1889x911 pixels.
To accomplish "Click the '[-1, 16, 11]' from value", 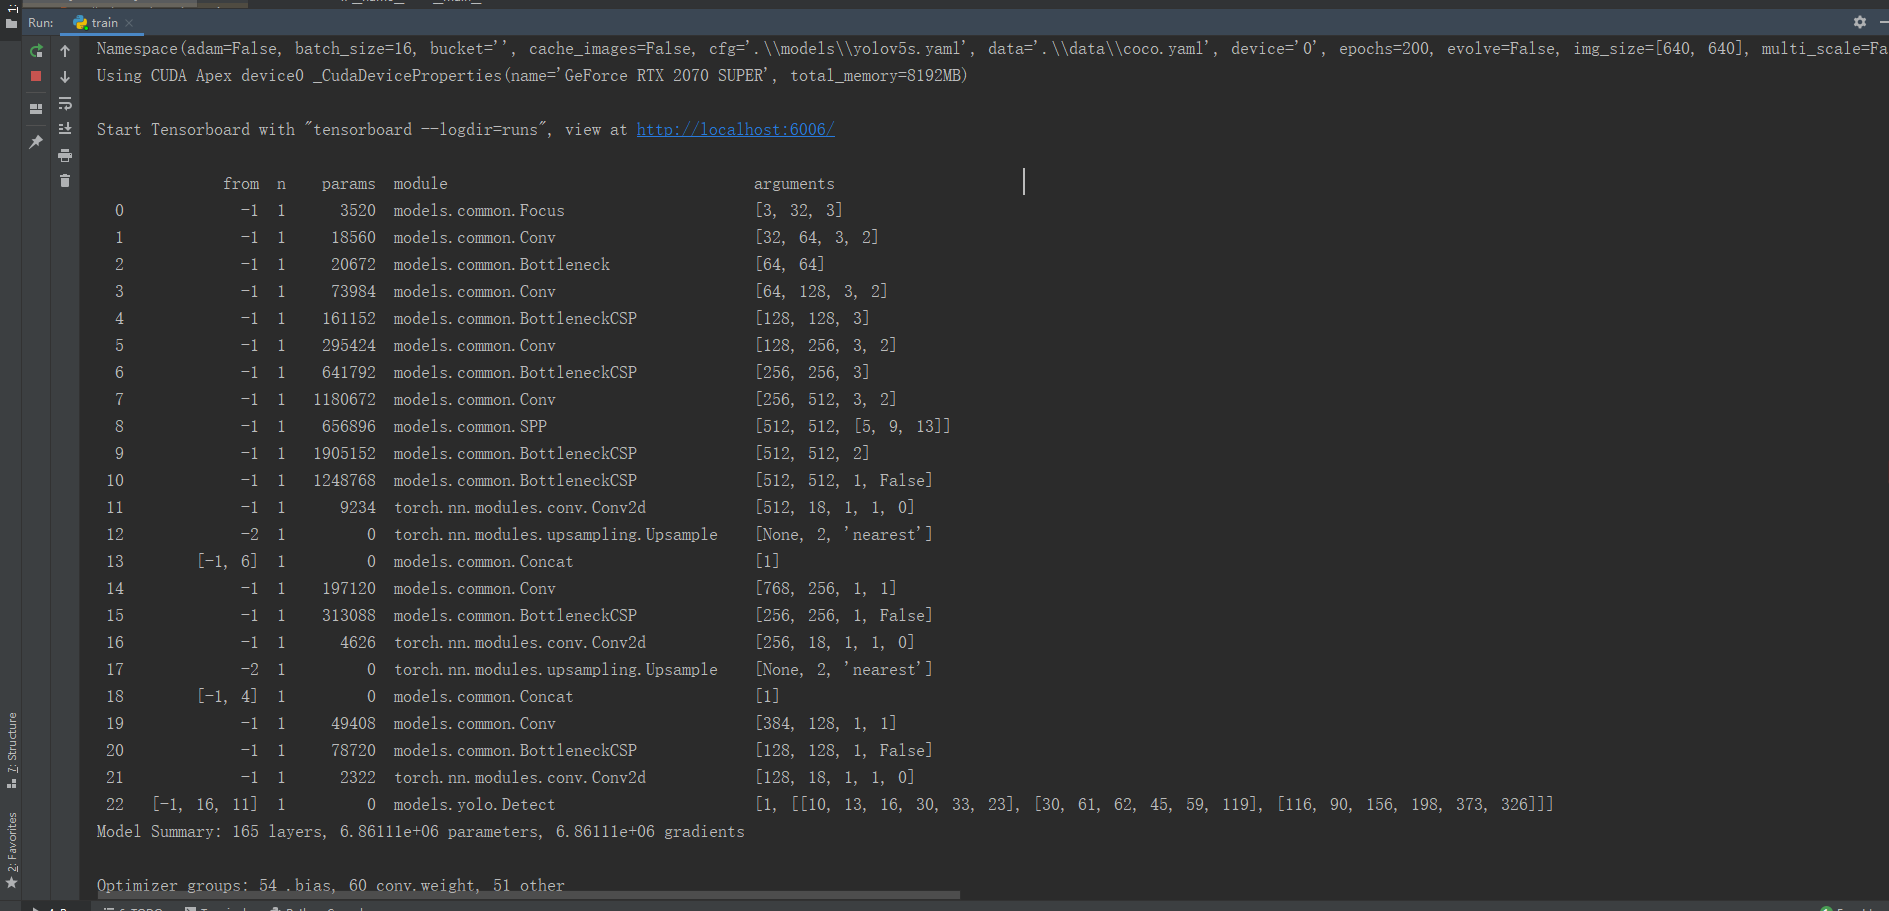I will 205,805.
